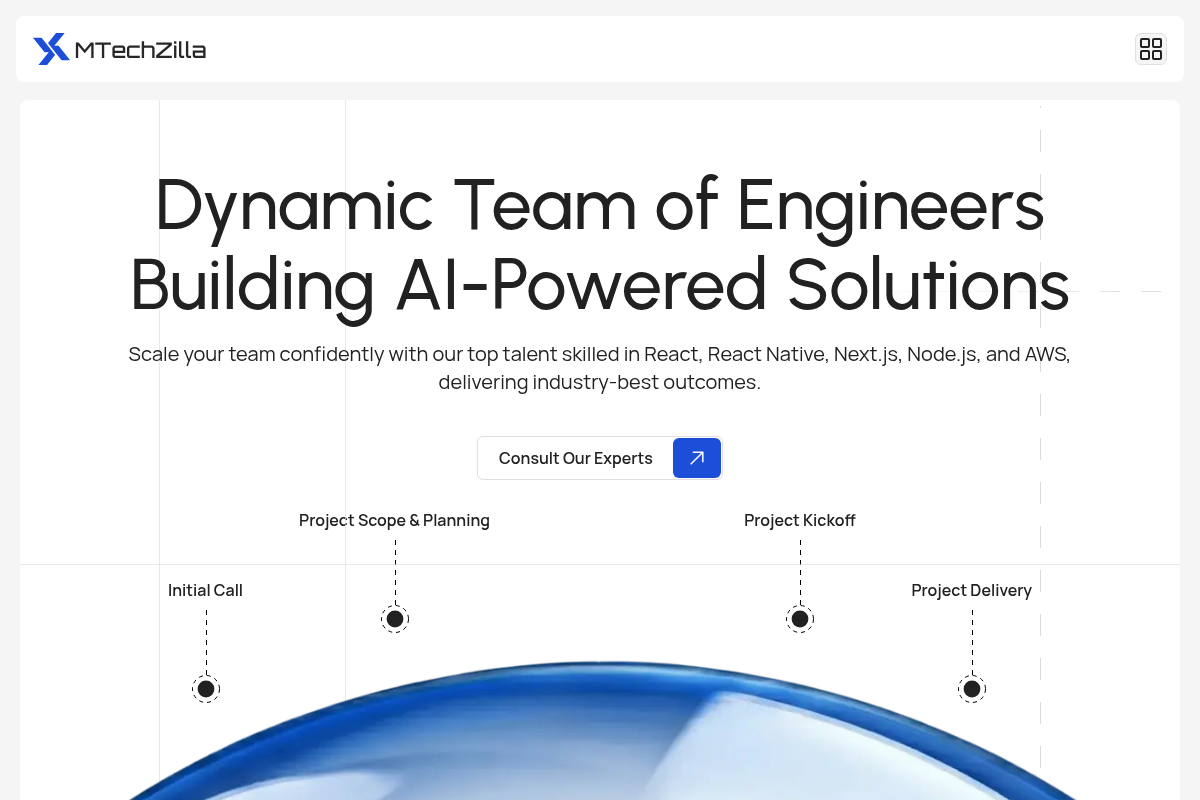Click the blue diagonal arrow icon
The height and width of the screenshot is (800, 1200).
(697, 458)
